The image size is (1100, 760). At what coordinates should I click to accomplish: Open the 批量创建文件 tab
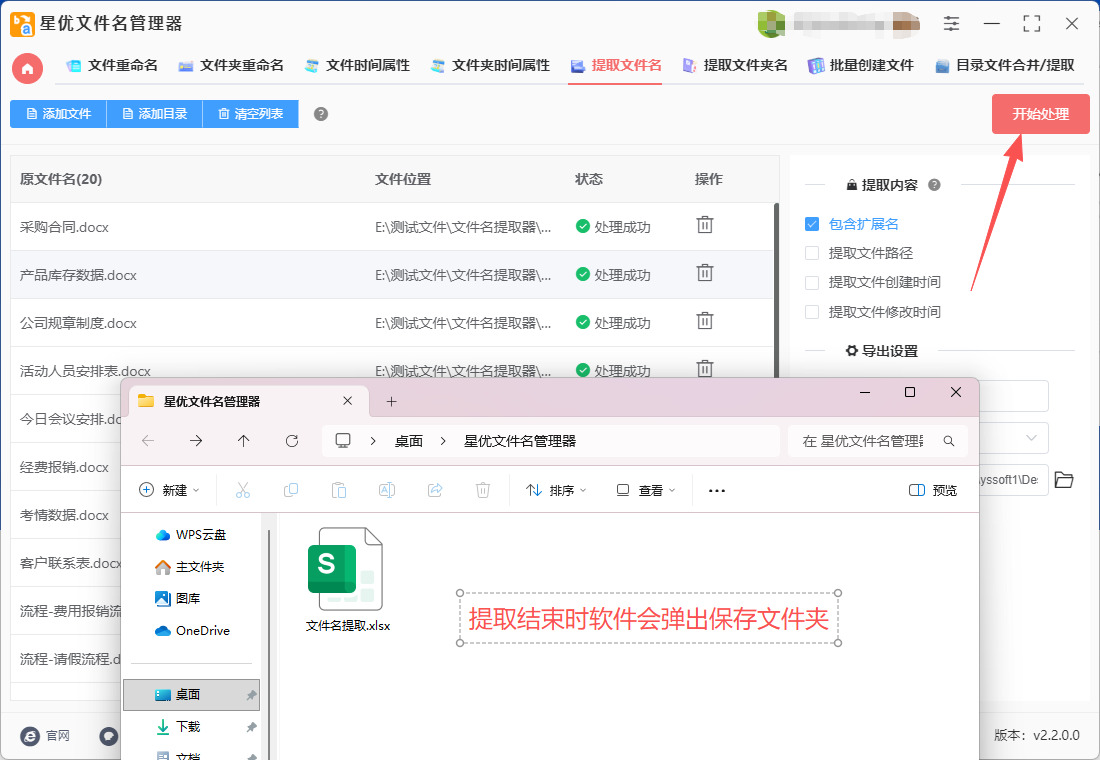[861, 66]
